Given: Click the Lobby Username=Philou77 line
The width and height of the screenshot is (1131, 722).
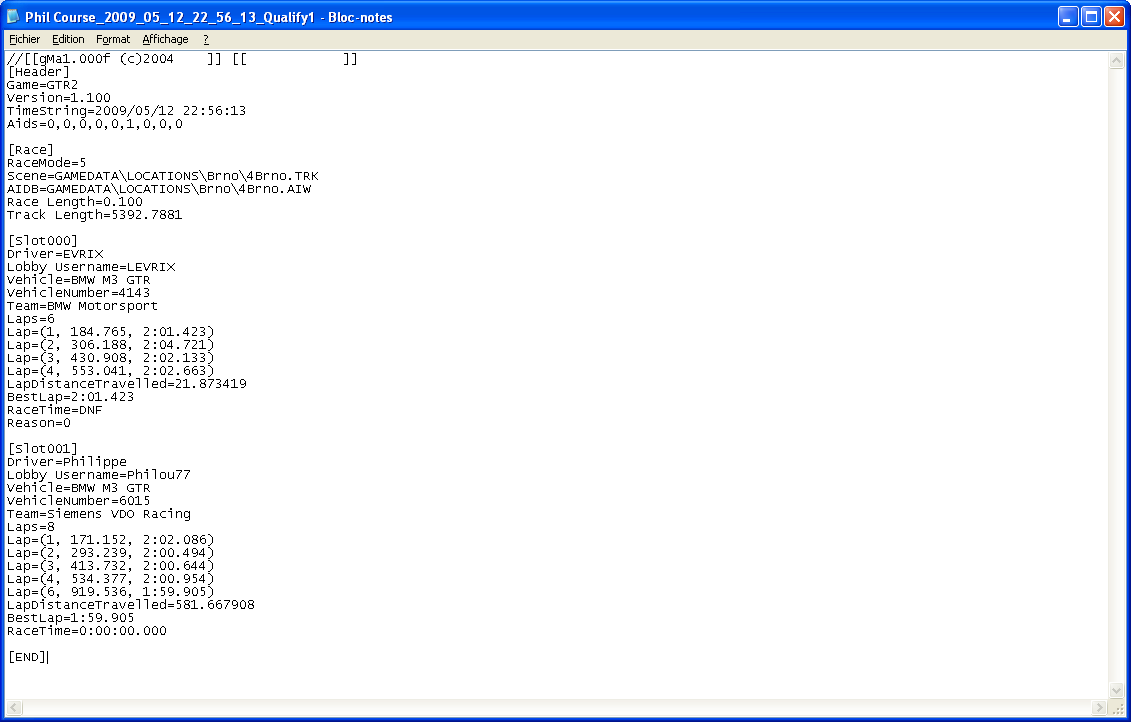Looking at the screenshot, I should pos(99,475).
